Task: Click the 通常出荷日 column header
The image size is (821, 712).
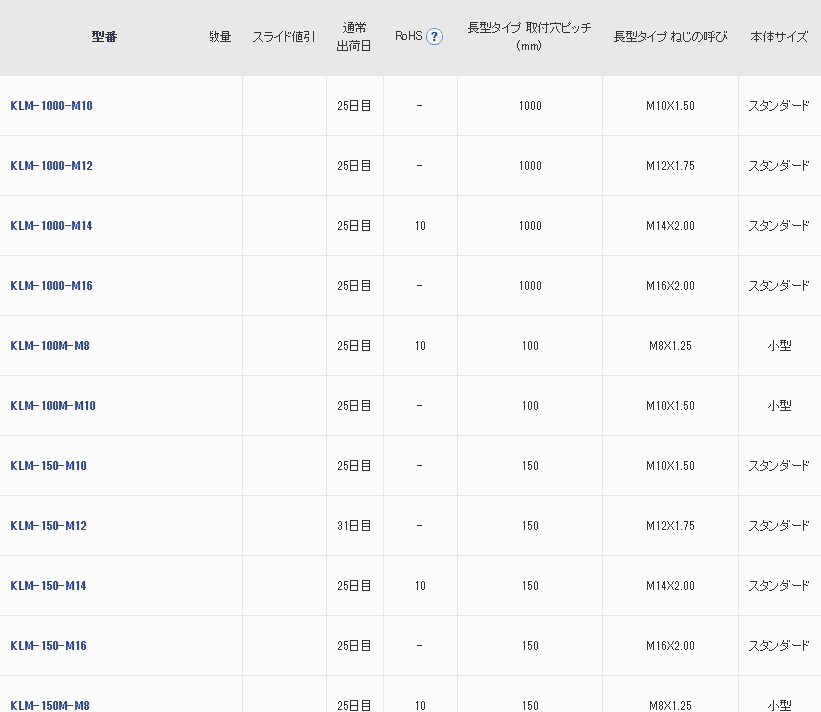Action: pyautogui.click(x=354, y=37)
